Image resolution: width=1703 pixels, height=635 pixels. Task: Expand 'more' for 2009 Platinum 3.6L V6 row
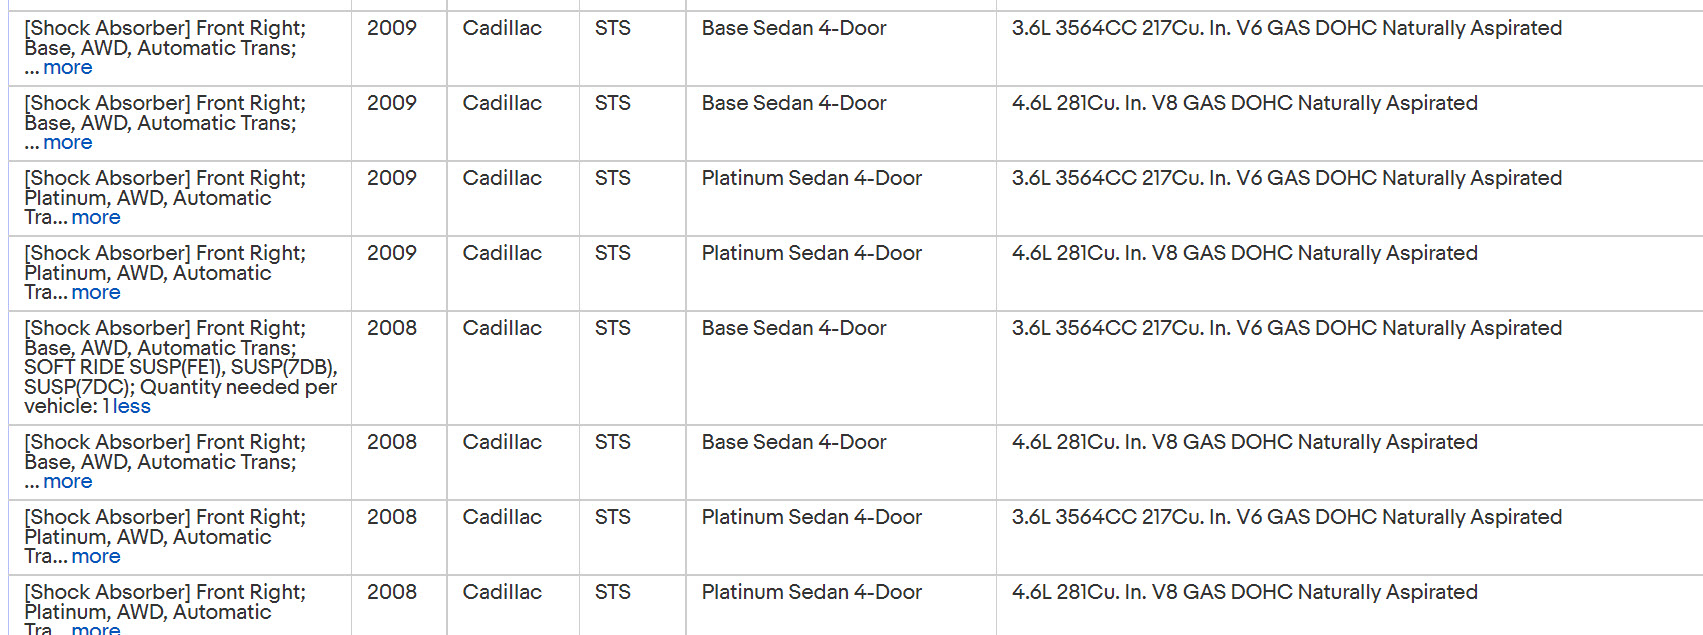pyautogui.click(x=96, y=218)
